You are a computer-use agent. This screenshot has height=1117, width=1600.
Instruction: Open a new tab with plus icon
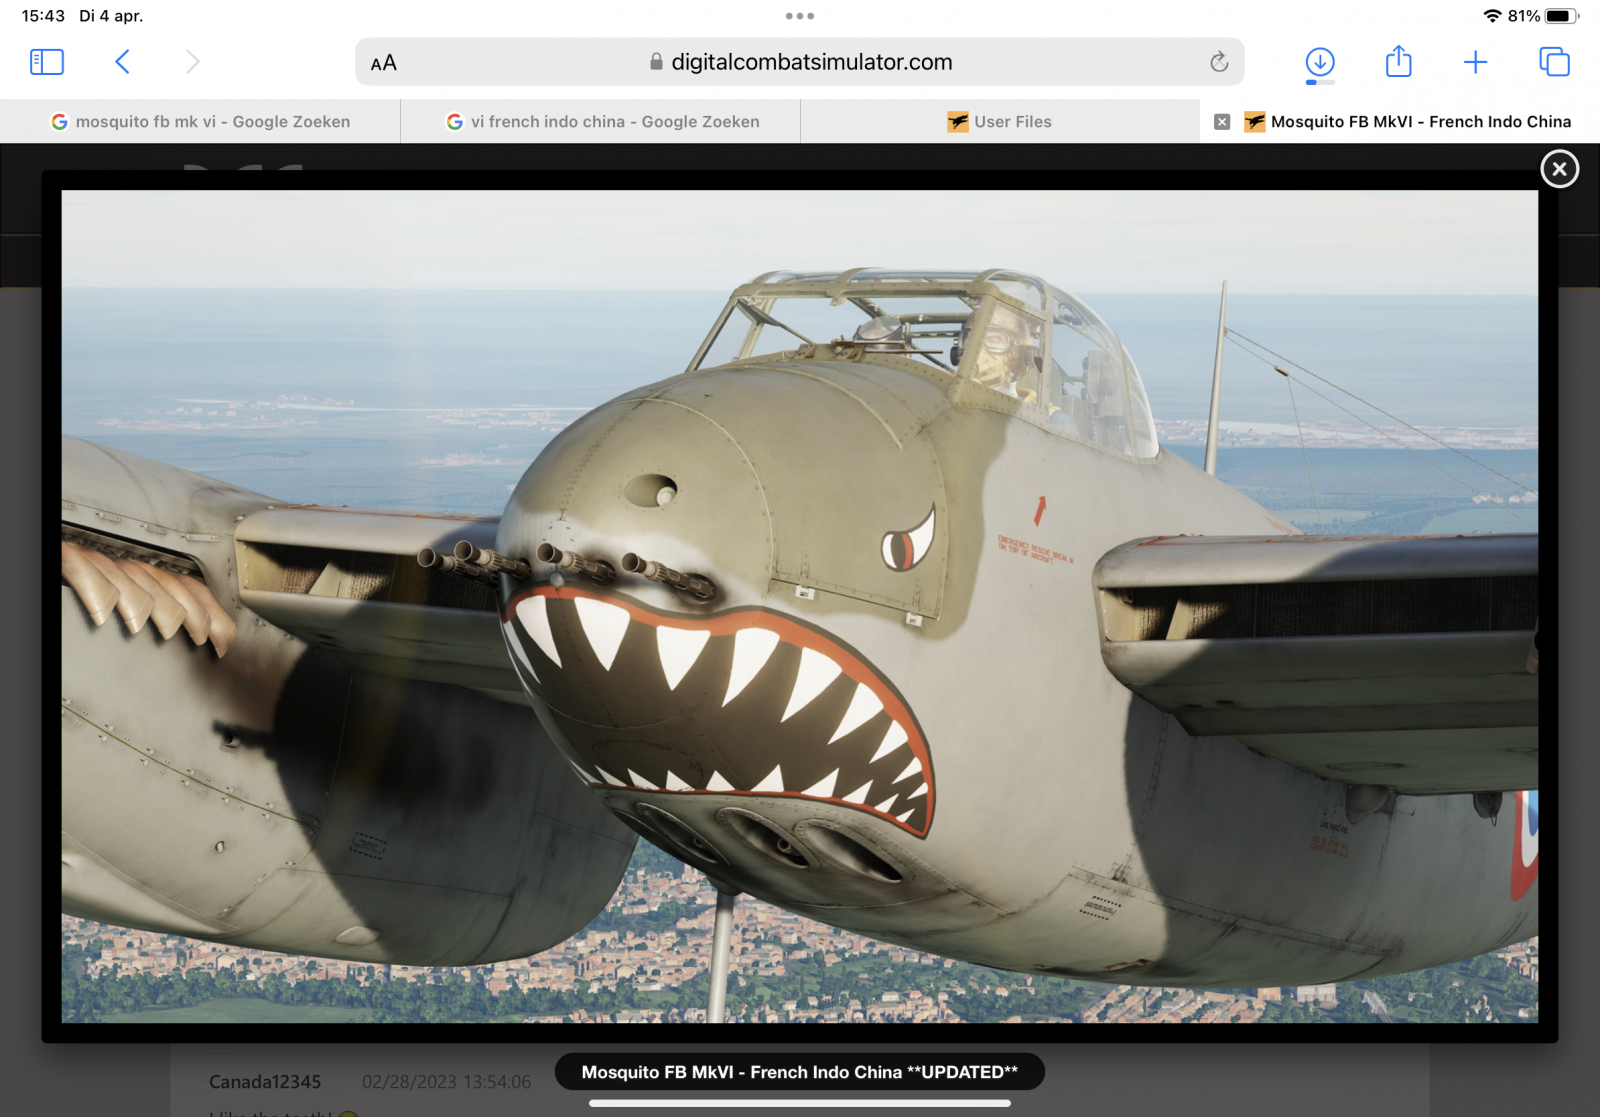1475,62
